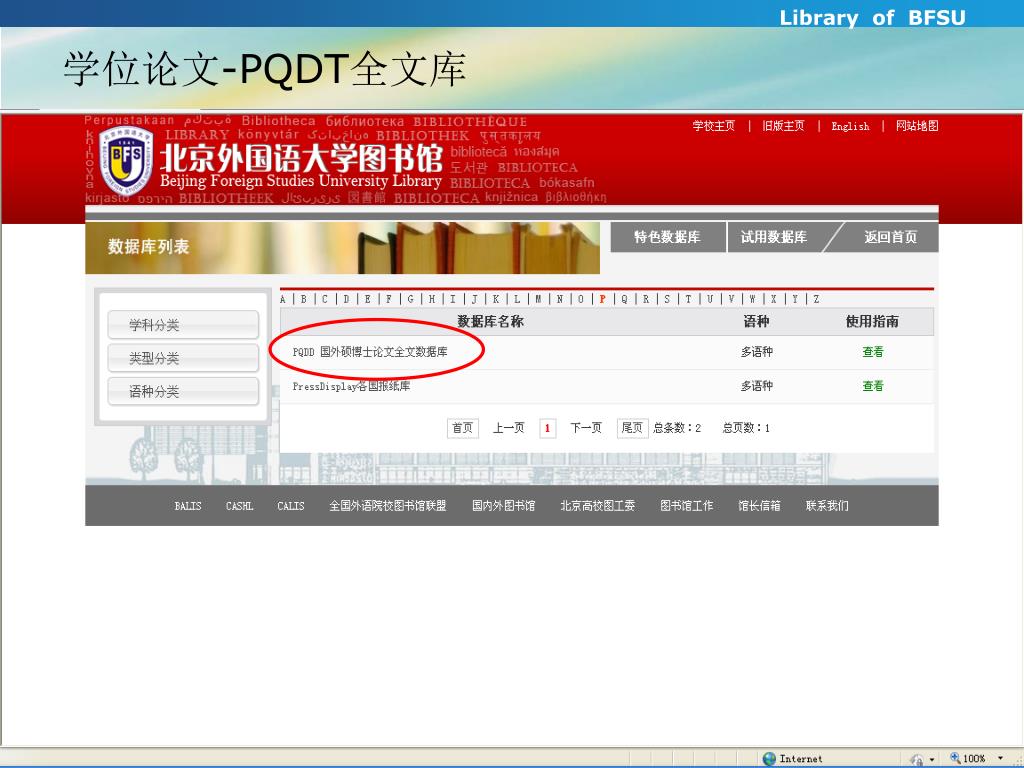Click the 数据库列表 banner image
Viewport: 1024px width, 768px height.
pos(342,248)
